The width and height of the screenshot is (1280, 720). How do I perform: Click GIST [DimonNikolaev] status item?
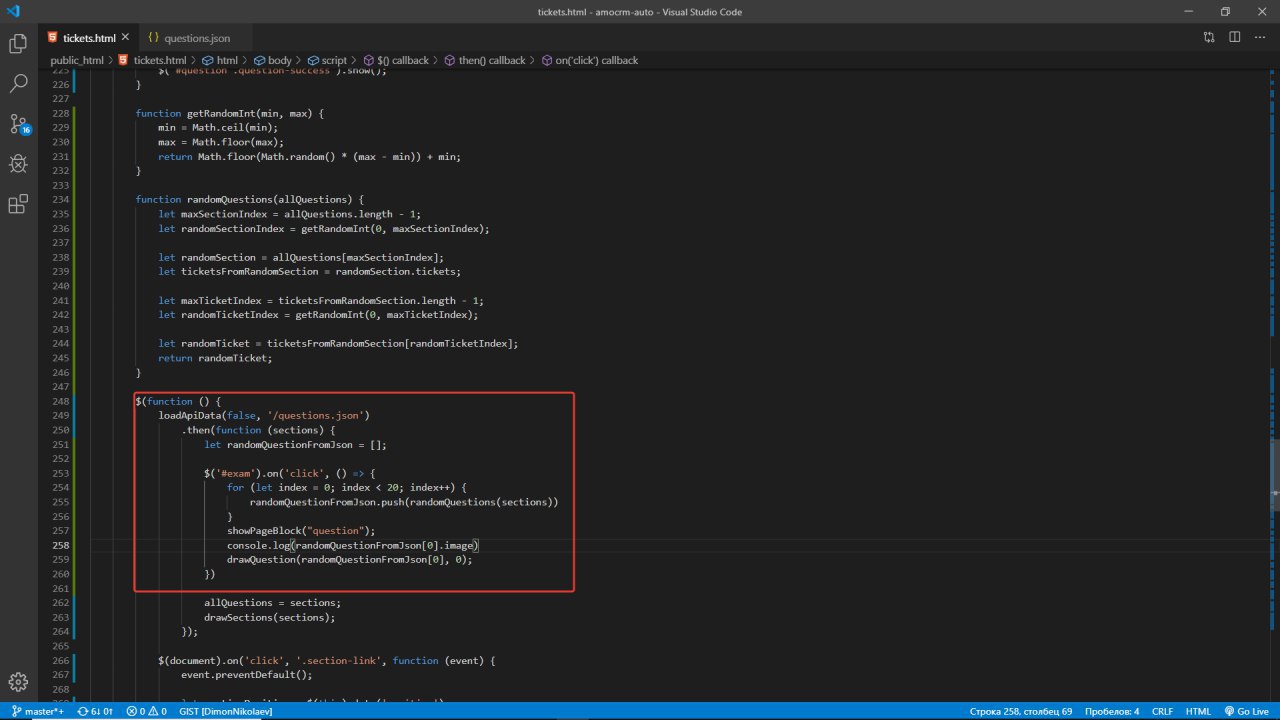pos(226,711)
